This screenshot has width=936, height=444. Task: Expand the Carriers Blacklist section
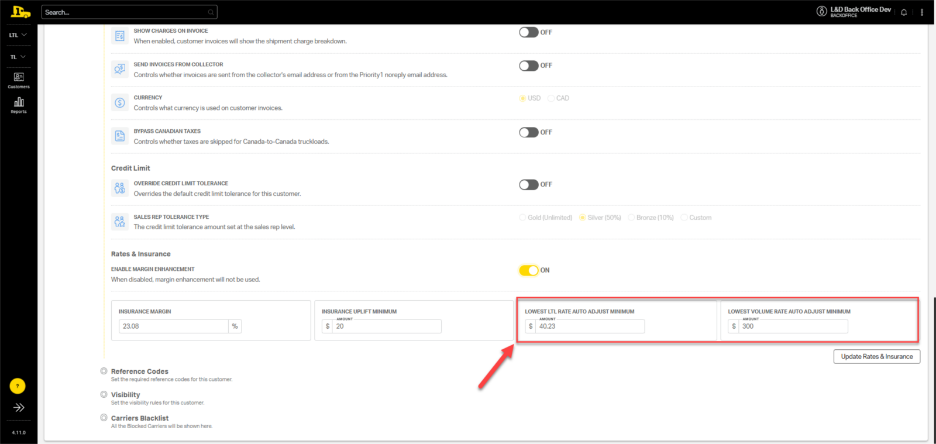[104, 417]
